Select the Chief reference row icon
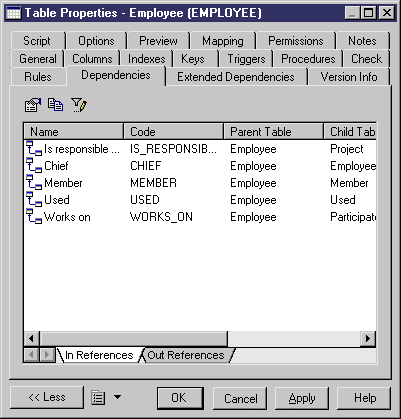This screenshot has width=401, height=419. (34, 166)
